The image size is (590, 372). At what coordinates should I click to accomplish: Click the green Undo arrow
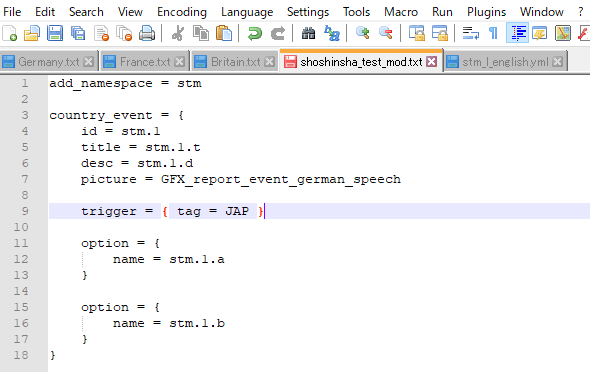(255, 33)
